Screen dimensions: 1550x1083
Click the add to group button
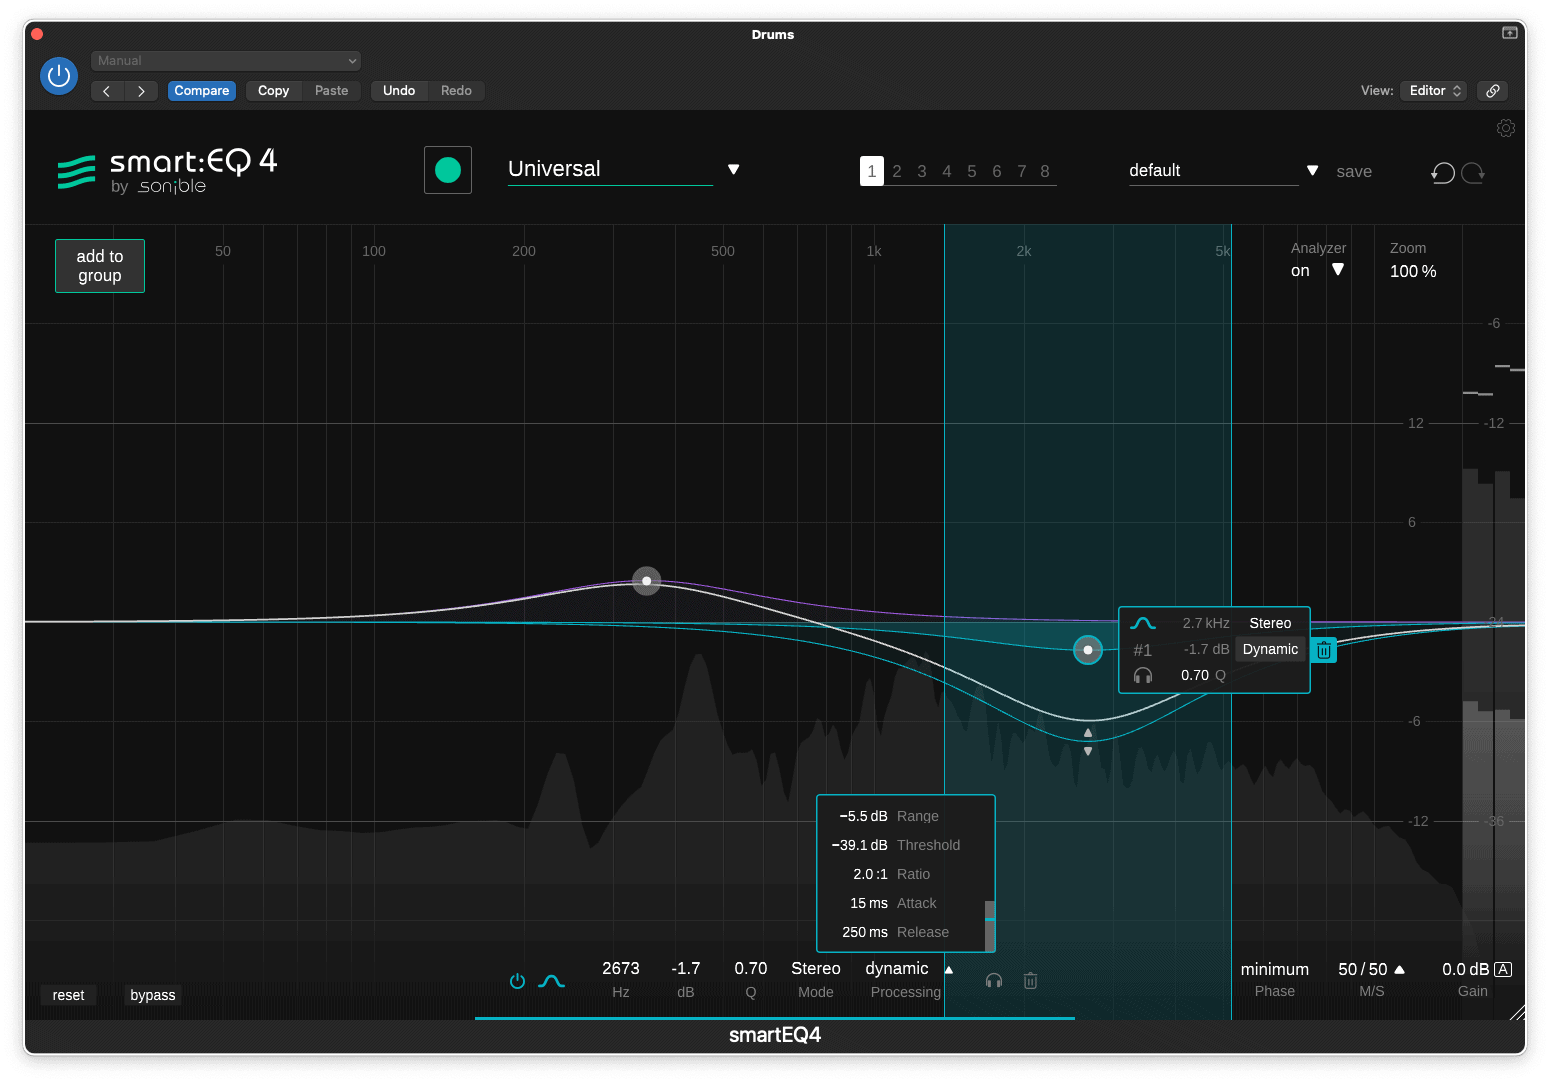[x=100, y=266]
